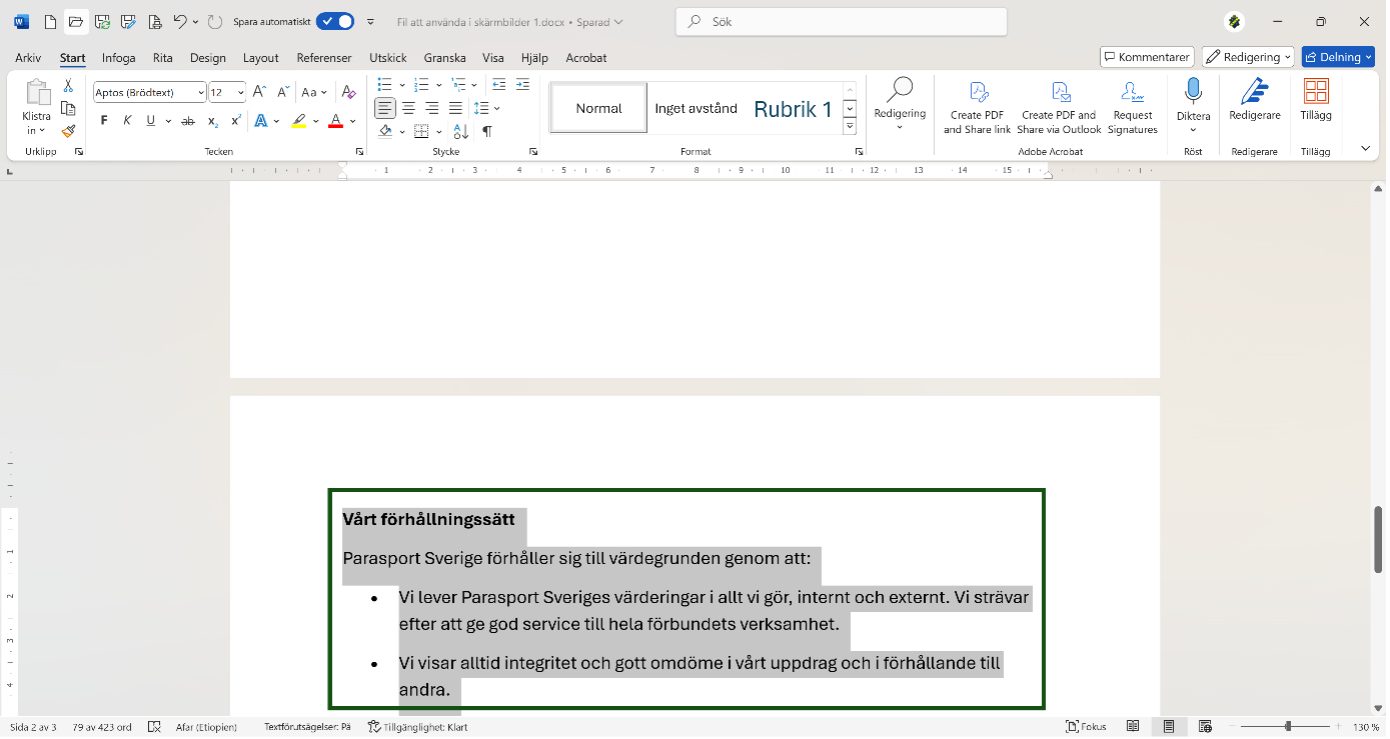Image resolution: width=1390 pixels, height=739 pixels.
Task: Open the font name dropdown Aptos (Brödtext)
Action: click(x=201, y=92)
